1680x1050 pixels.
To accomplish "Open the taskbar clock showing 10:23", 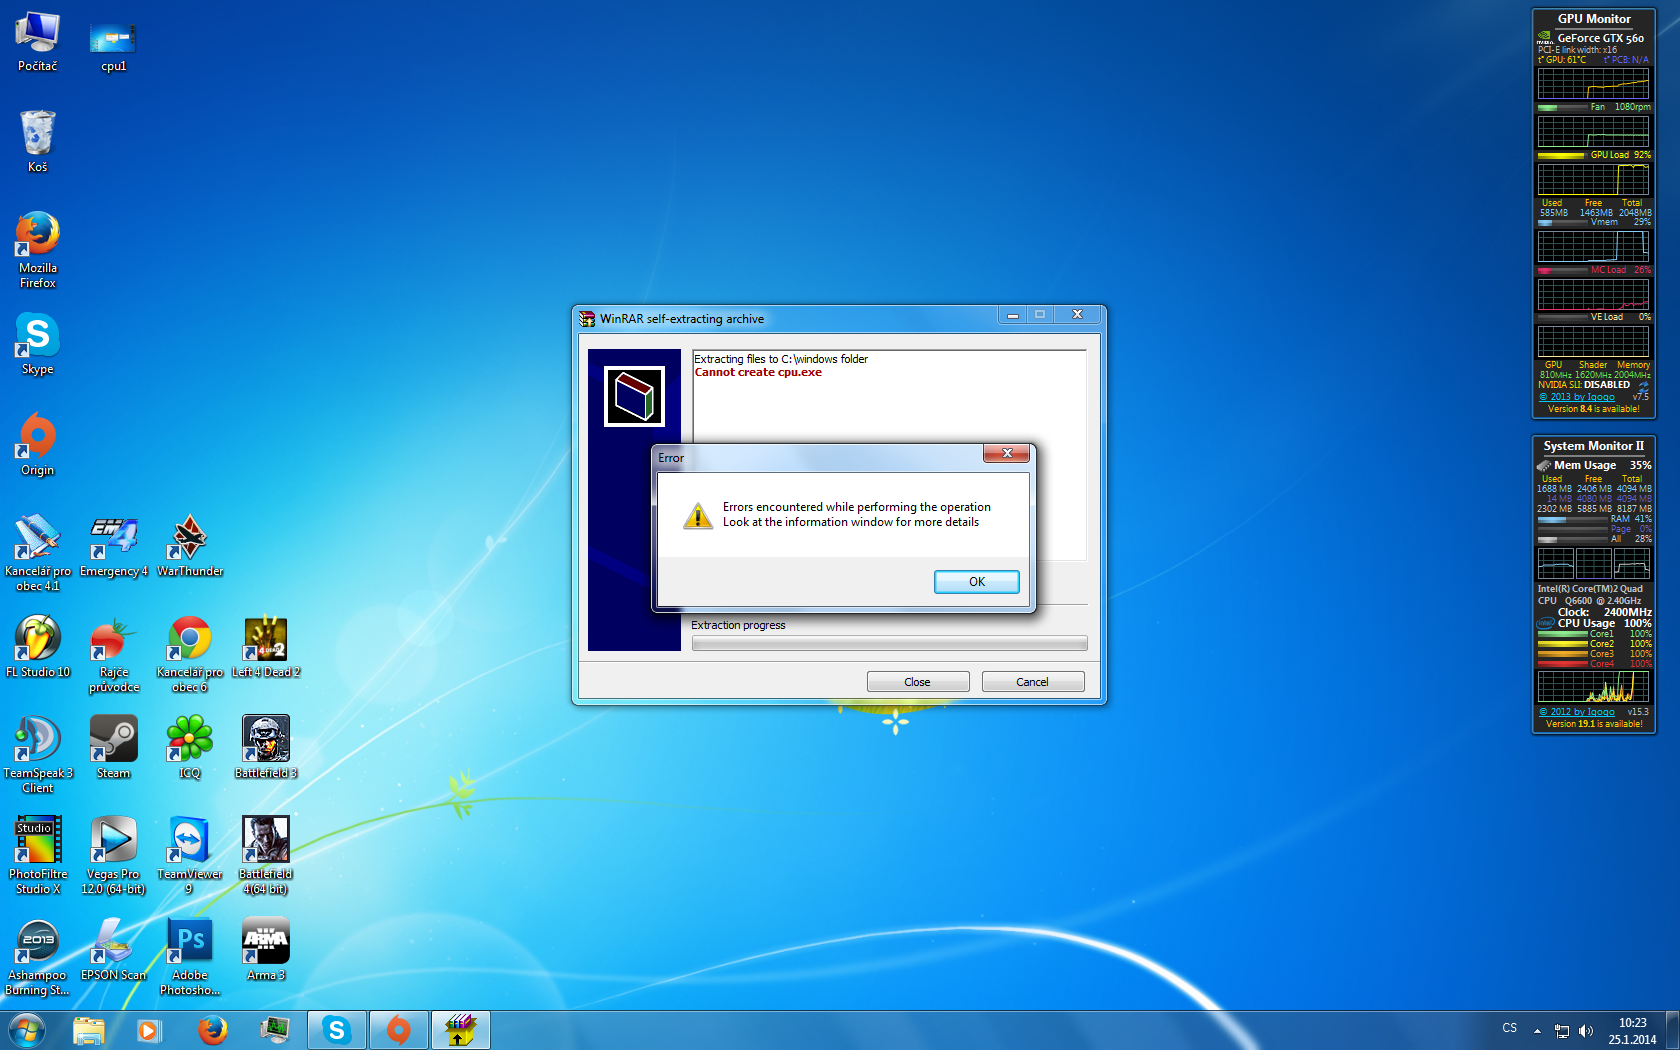I will (1632, 1031).
